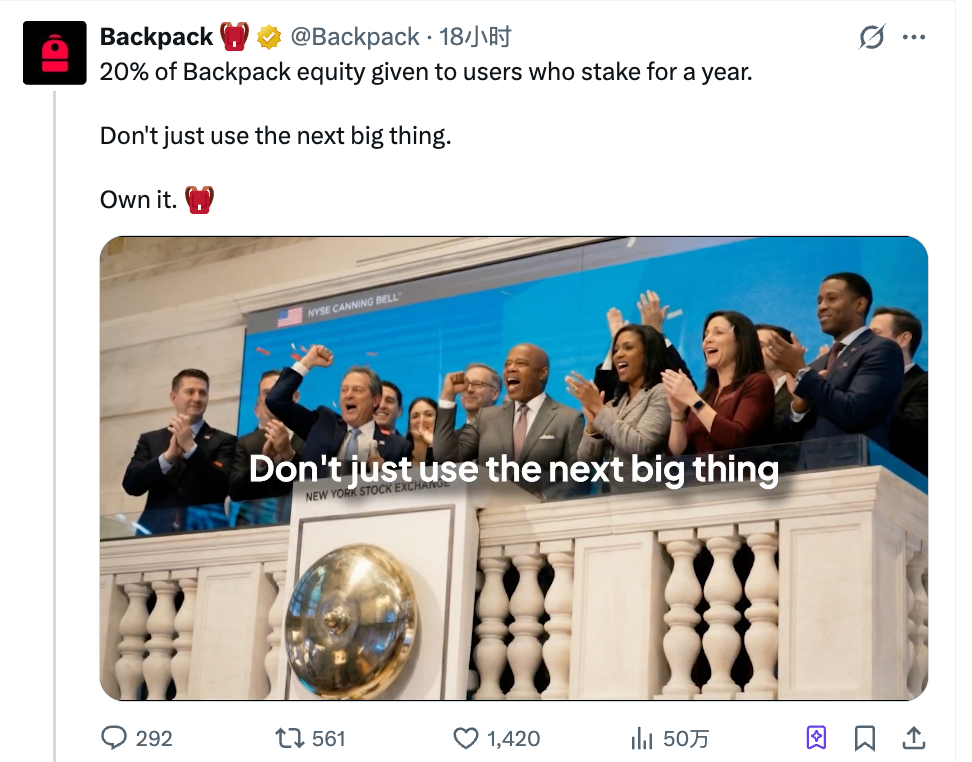Open the view analytics bar chart icon
Viewport: 972px width, 762px height.
(640, 738)
